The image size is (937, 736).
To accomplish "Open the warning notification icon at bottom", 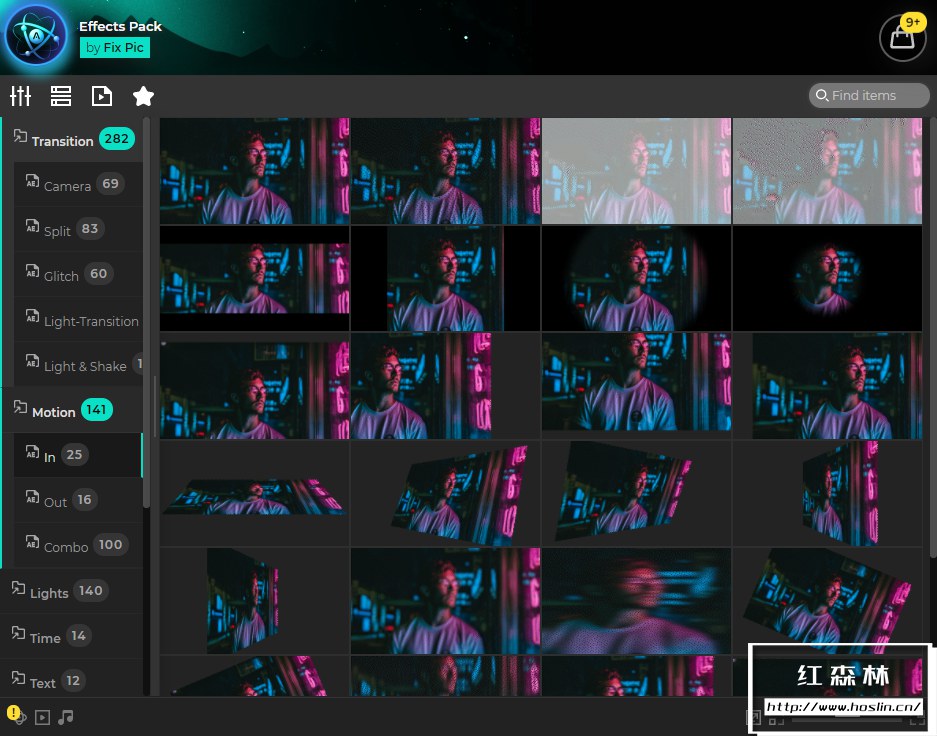I will [x=14, y=714].
